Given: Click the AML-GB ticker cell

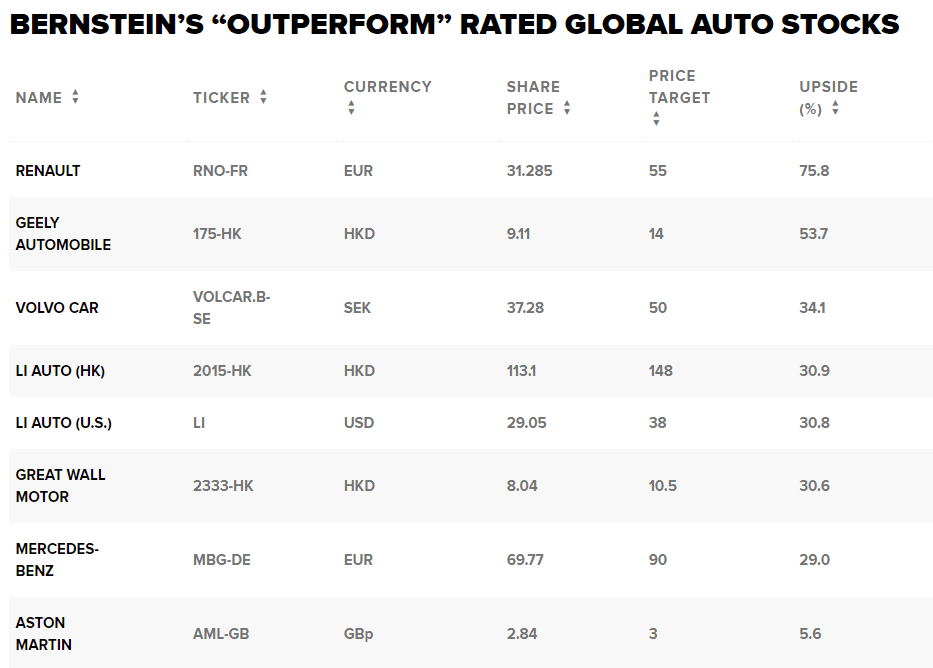Looking at the screenshot, I should [x=221, y=633].
